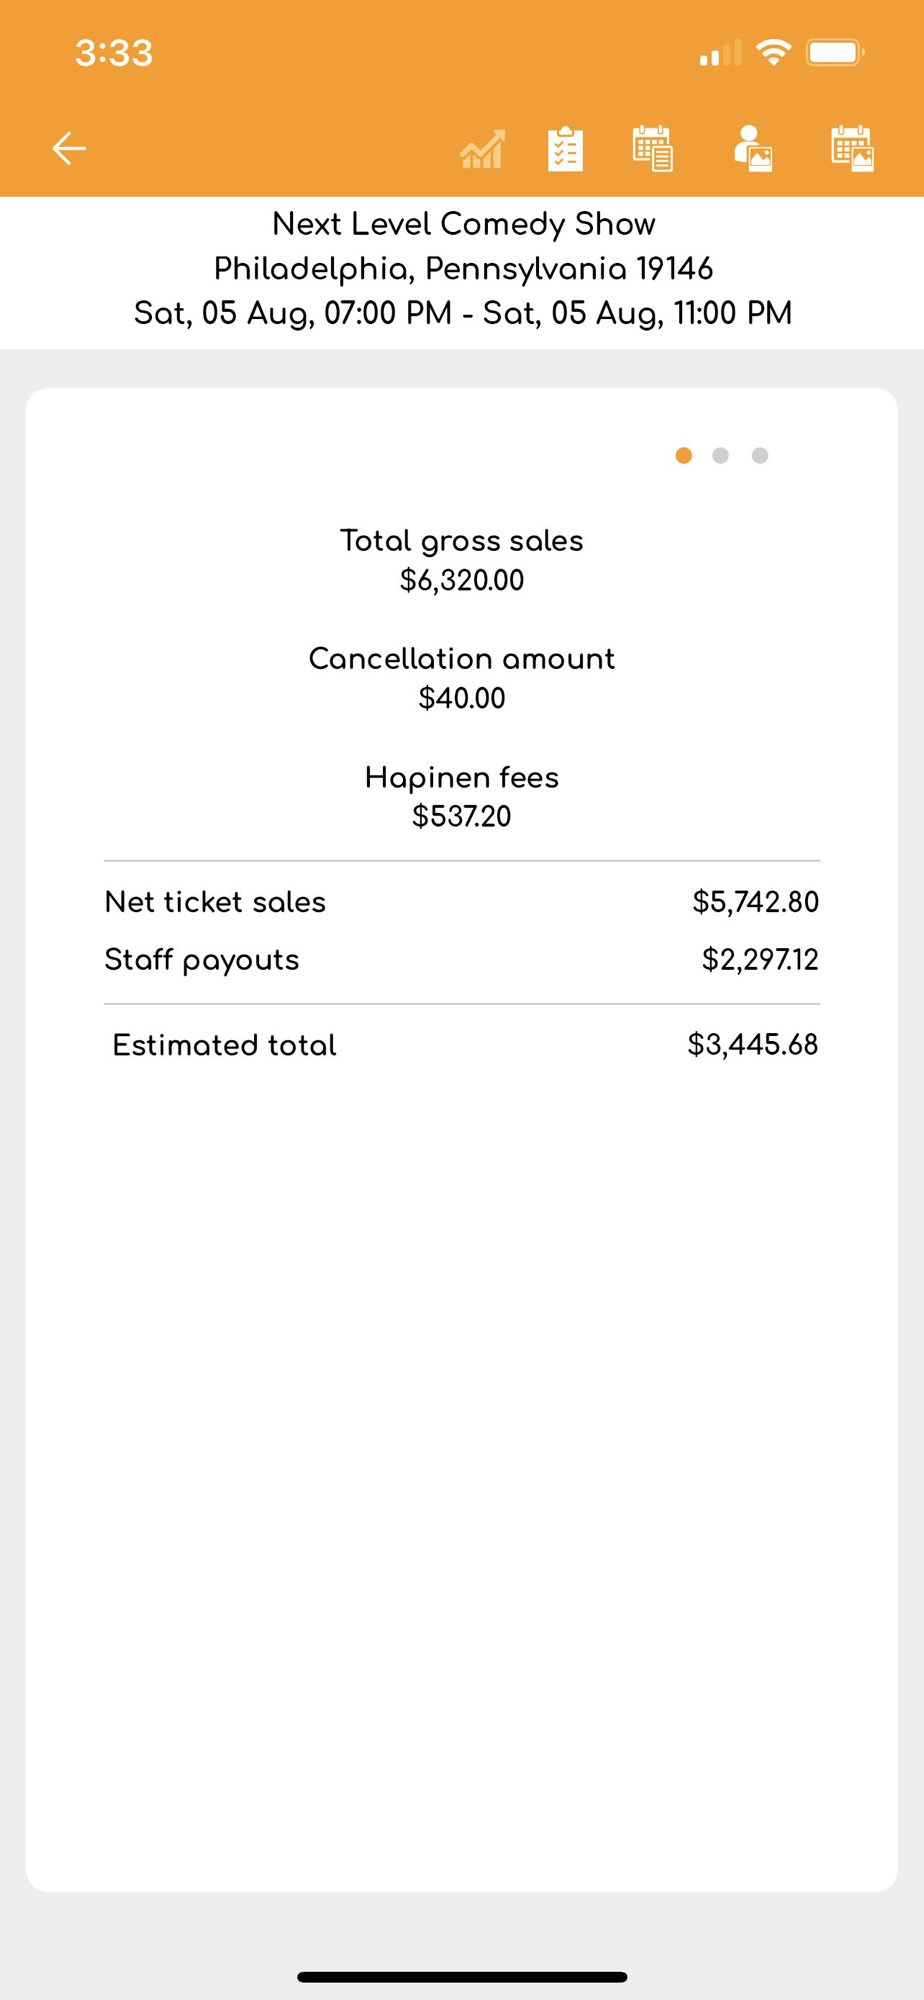Open the calendar with image icon
Image resolution: width=924 pixels, height=2000 pixels.
(x=852, y=149)
